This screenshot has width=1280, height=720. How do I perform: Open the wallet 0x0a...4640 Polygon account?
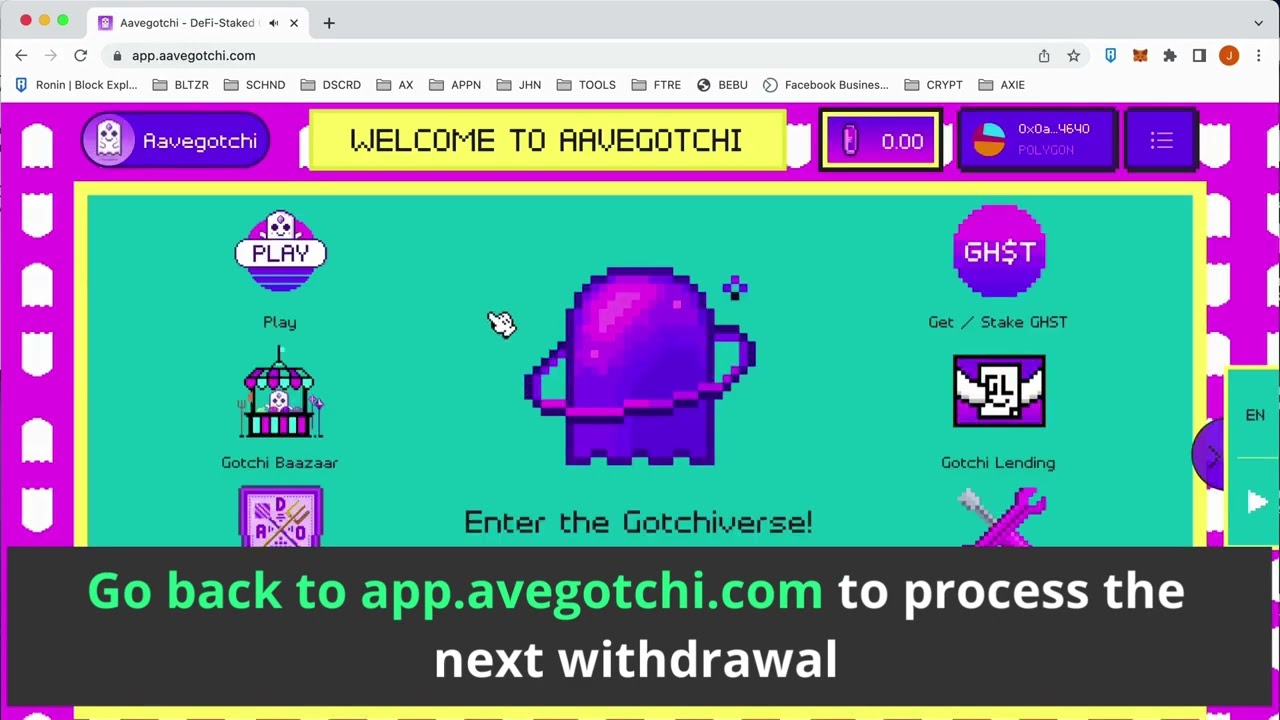[x=1037, y=139]
